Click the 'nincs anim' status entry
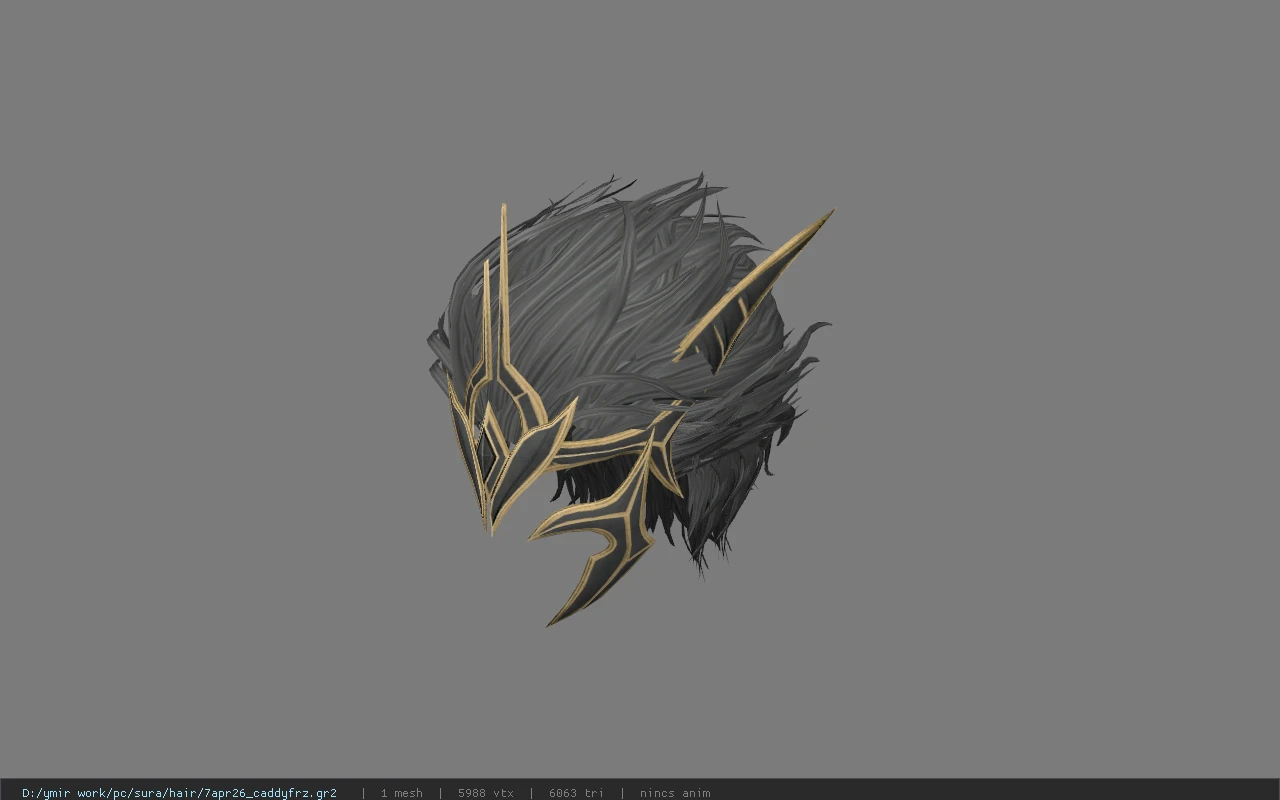The image size is (1280, 800). point(675,793)
